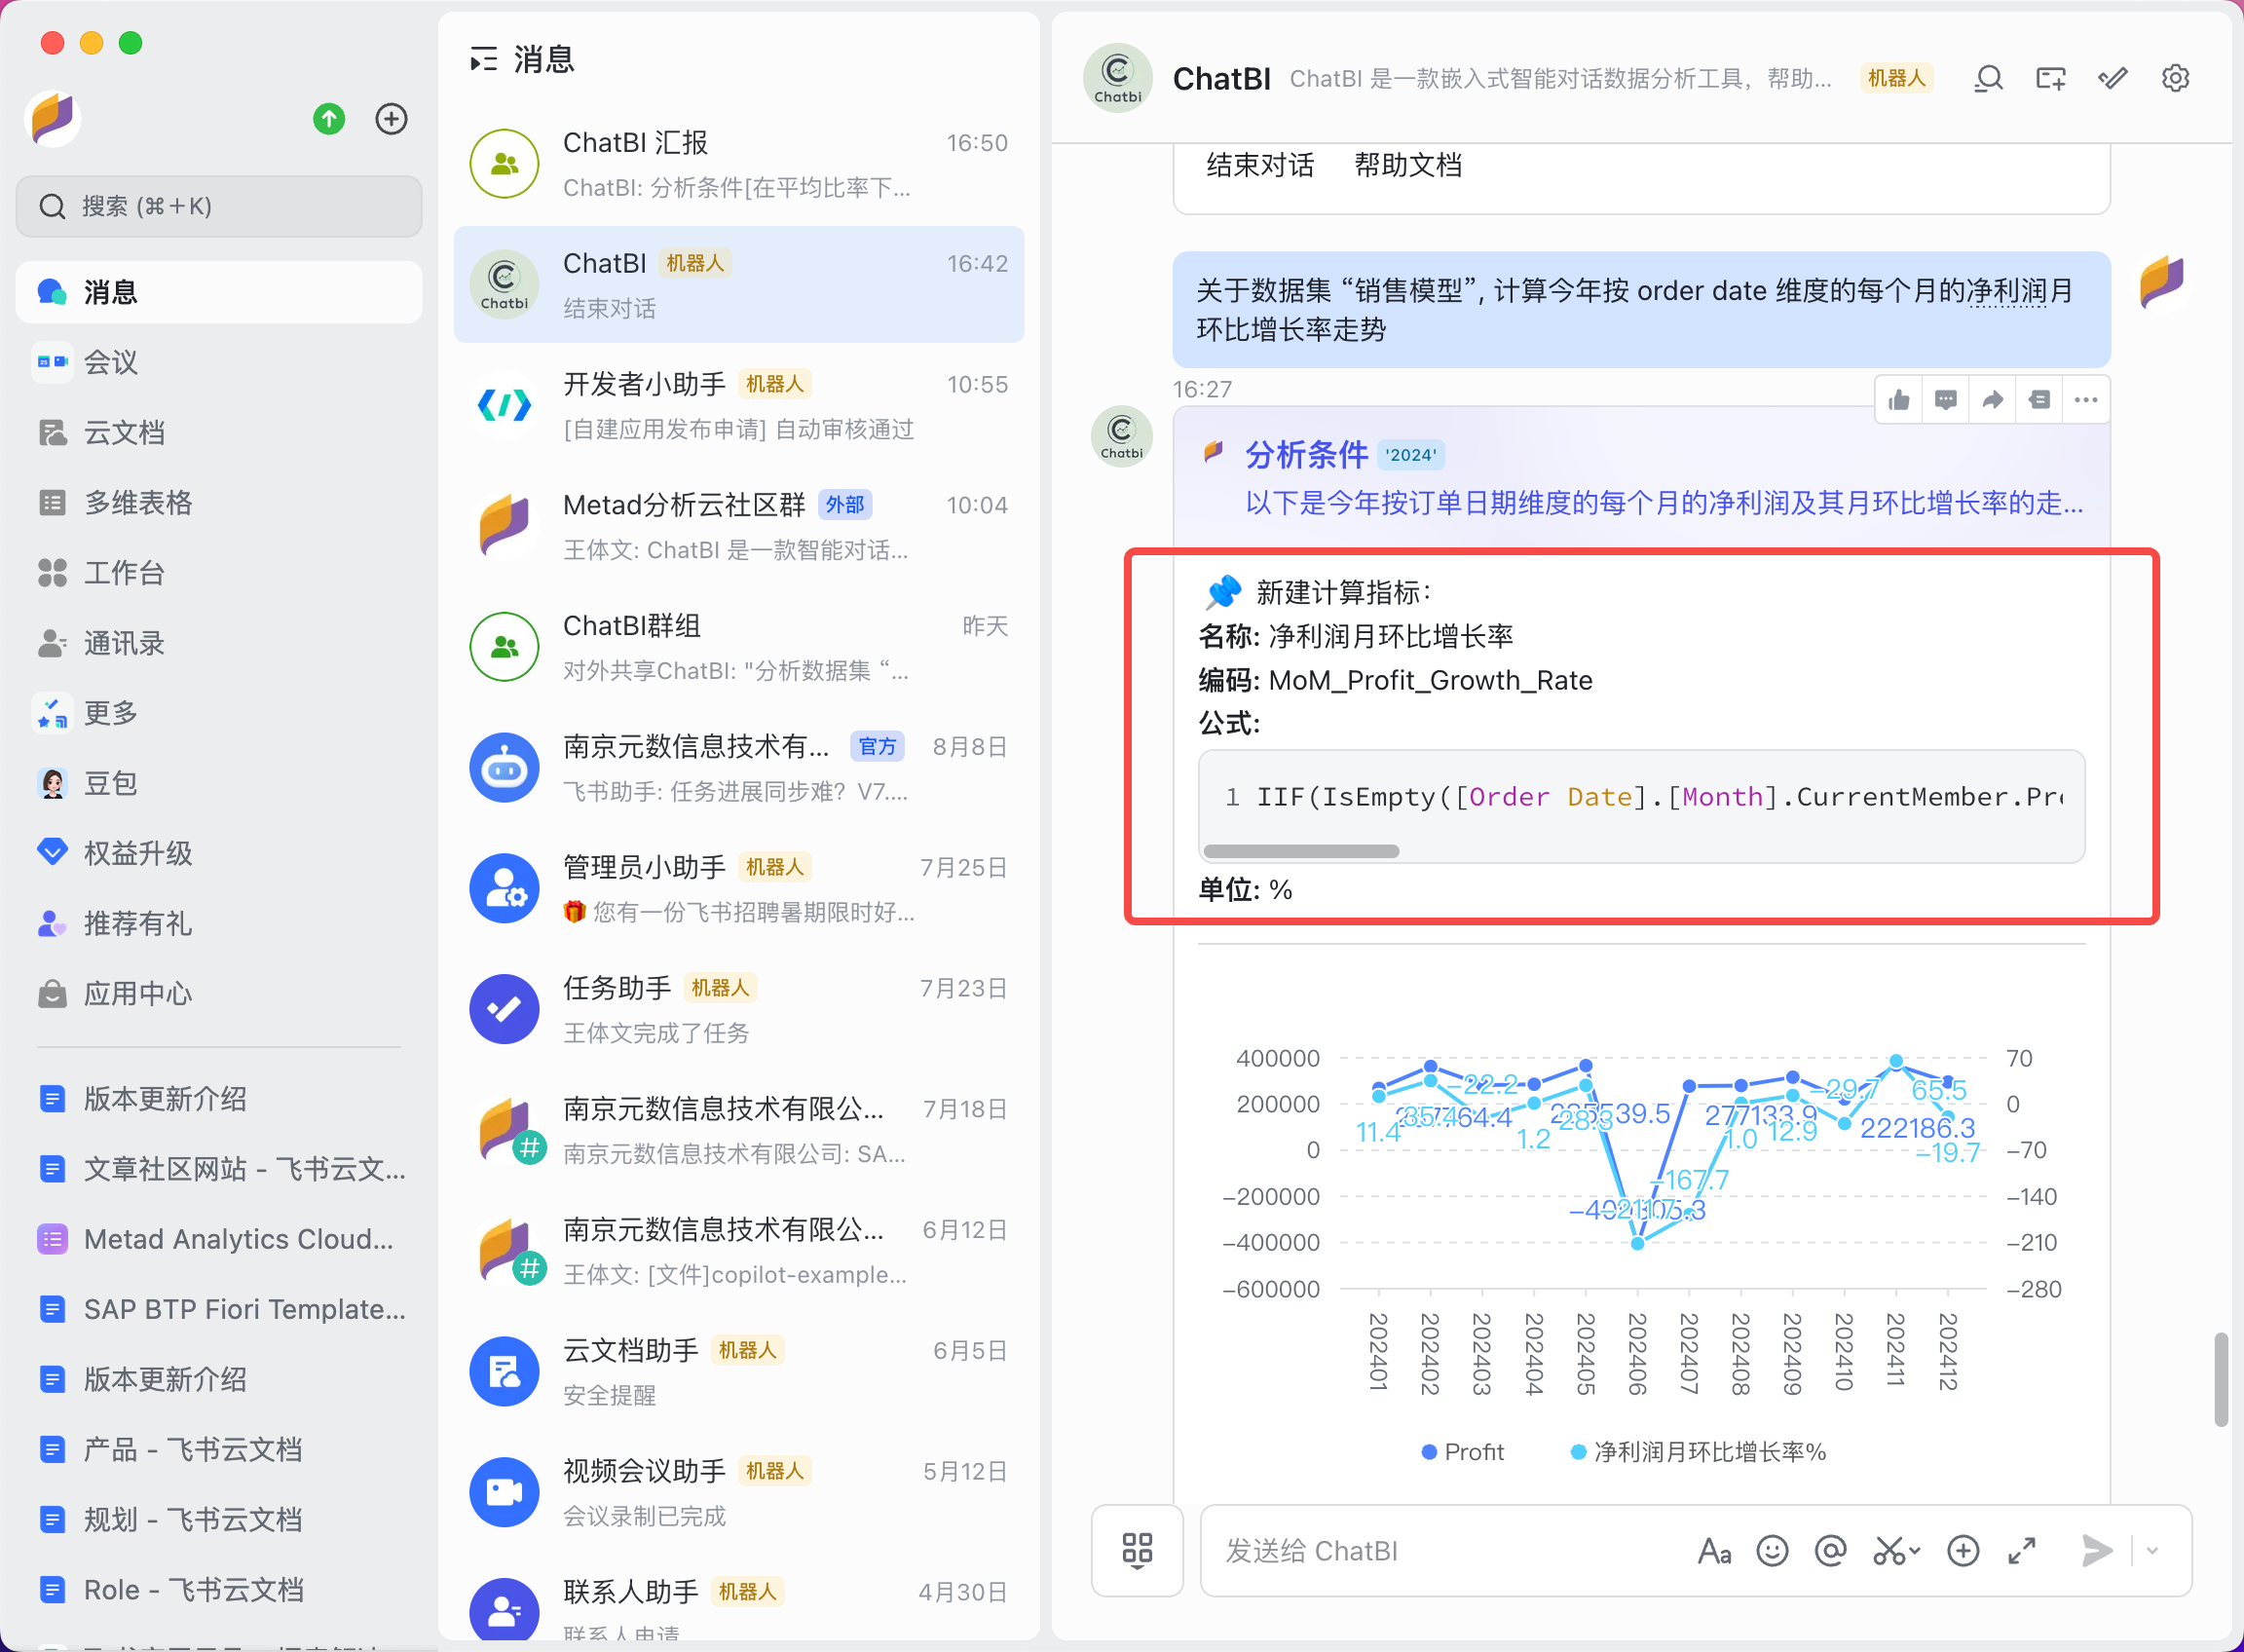
Task: Open 多维表格 in the left navigation
Action: pos(219,502)
